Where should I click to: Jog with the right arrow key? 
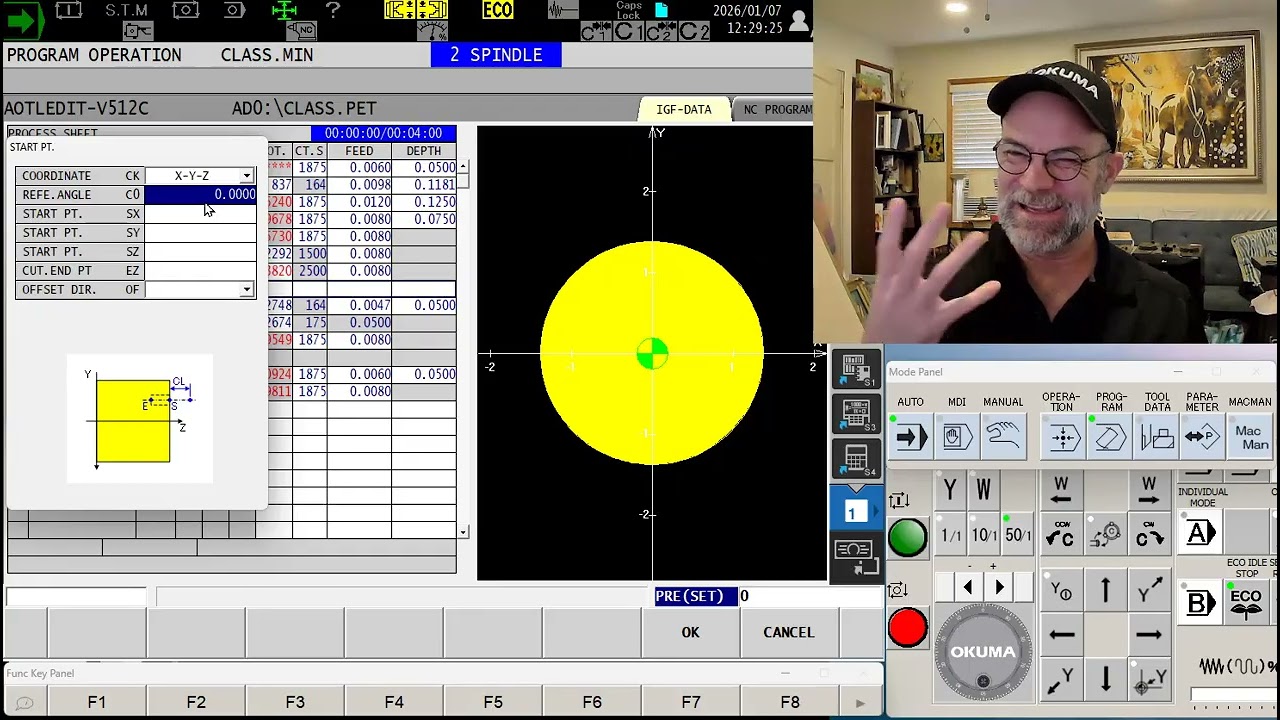click(1149, 635)
